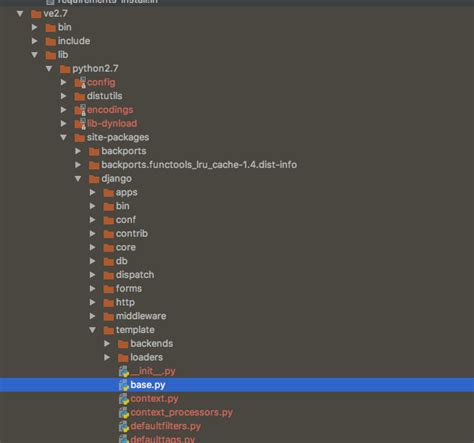Expand the forms folder arrow
Image resolution: width=474 pixels, height=443 pixels.
[x=93, y=289]
